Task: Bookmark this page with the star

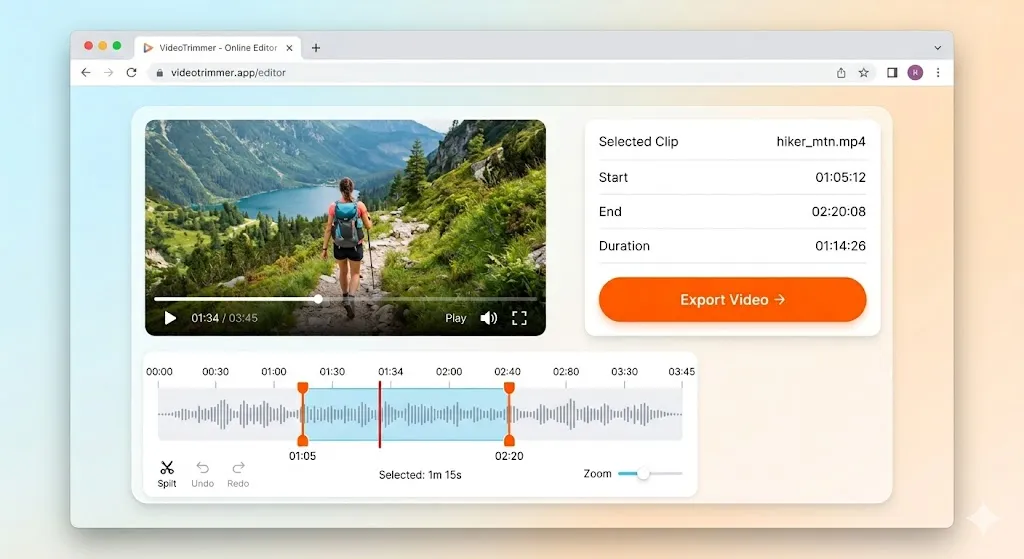Action: click(x=863, y=72)
